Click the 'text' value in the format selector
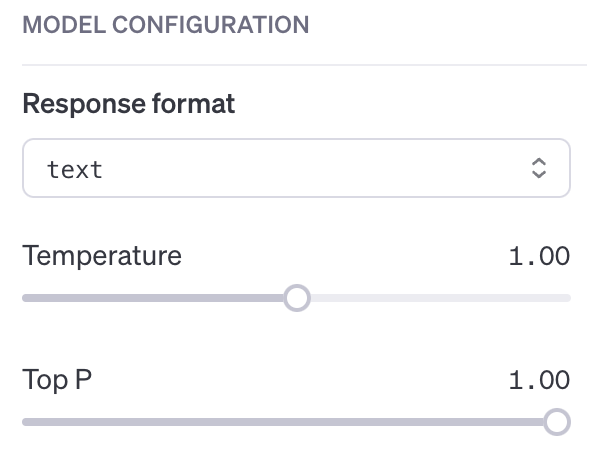The image size is (606, 458). (75, 169)
